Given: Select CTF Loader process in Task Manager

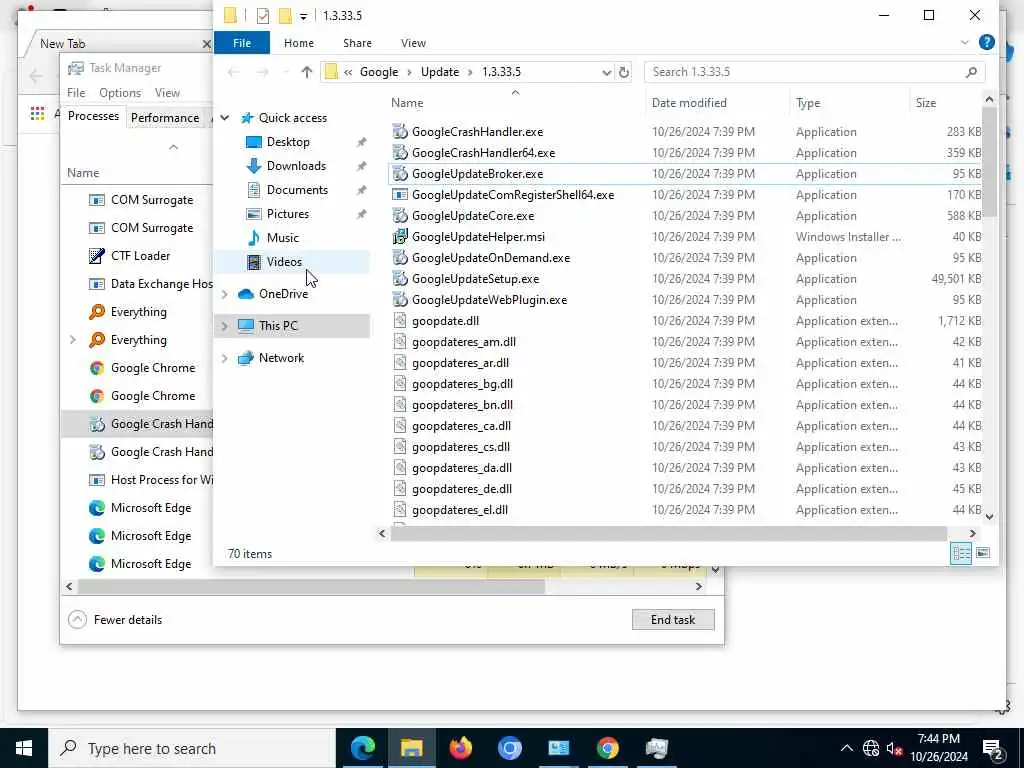Looking at the screenshot, I should [140, 256].
